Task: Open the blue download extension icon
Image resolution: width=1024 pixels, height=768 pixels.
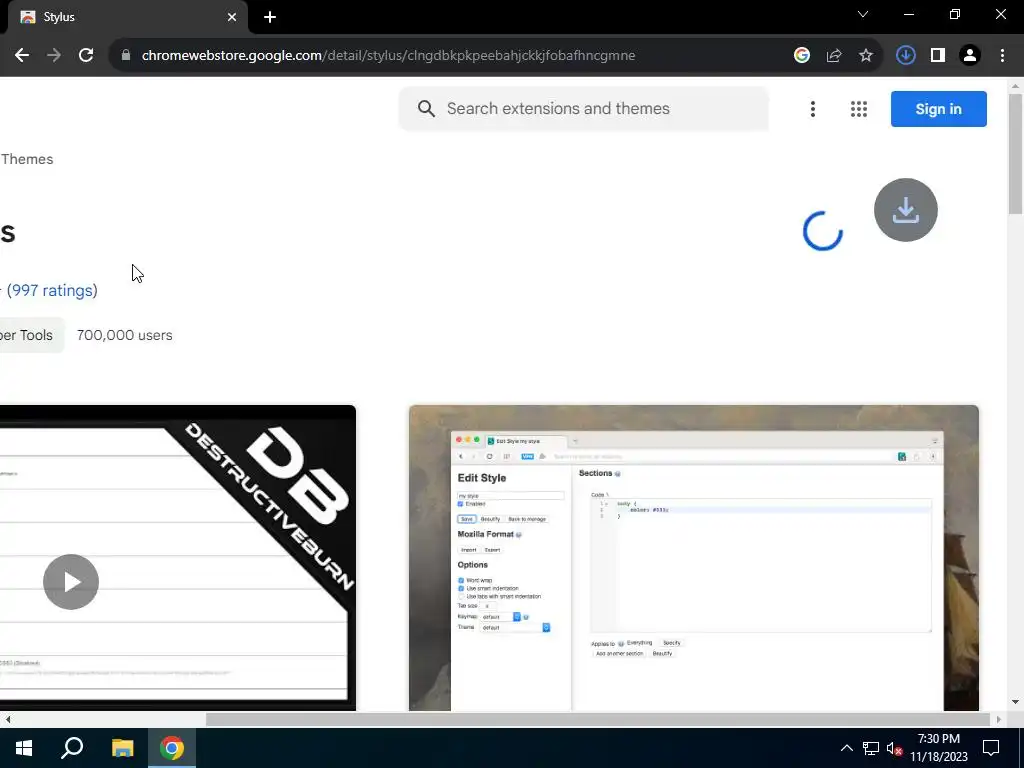Action: 905,56
